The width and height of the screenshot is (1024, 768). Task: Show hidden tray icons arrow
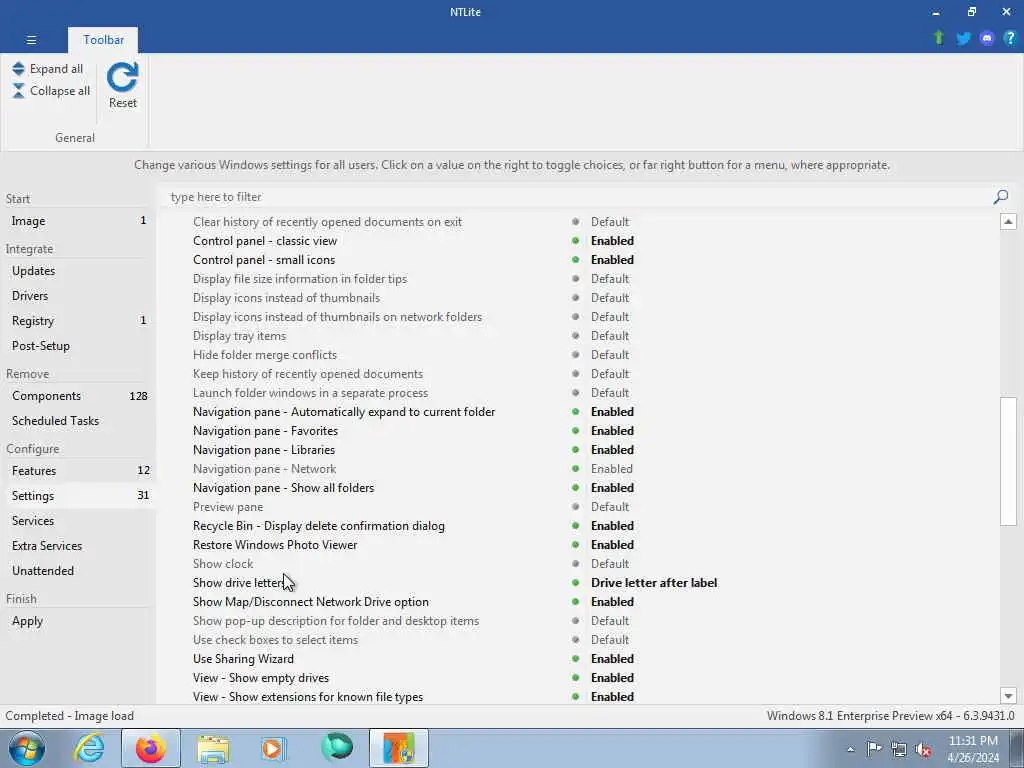pyautogui.click(x=850, y=750)
